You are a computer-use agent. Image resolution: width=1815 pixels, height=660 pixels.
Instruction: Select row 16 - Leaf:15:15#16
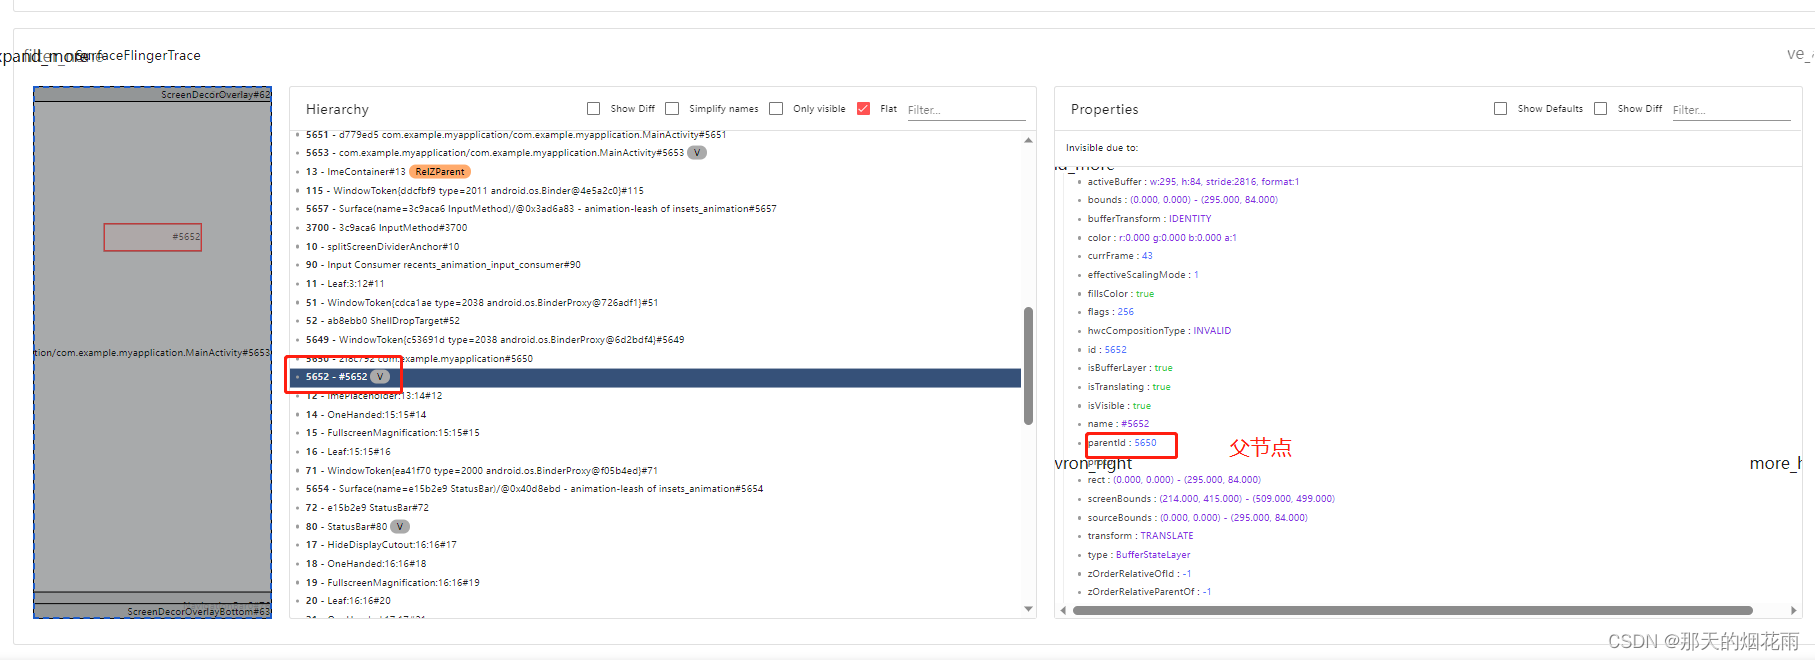click(348, 452)
